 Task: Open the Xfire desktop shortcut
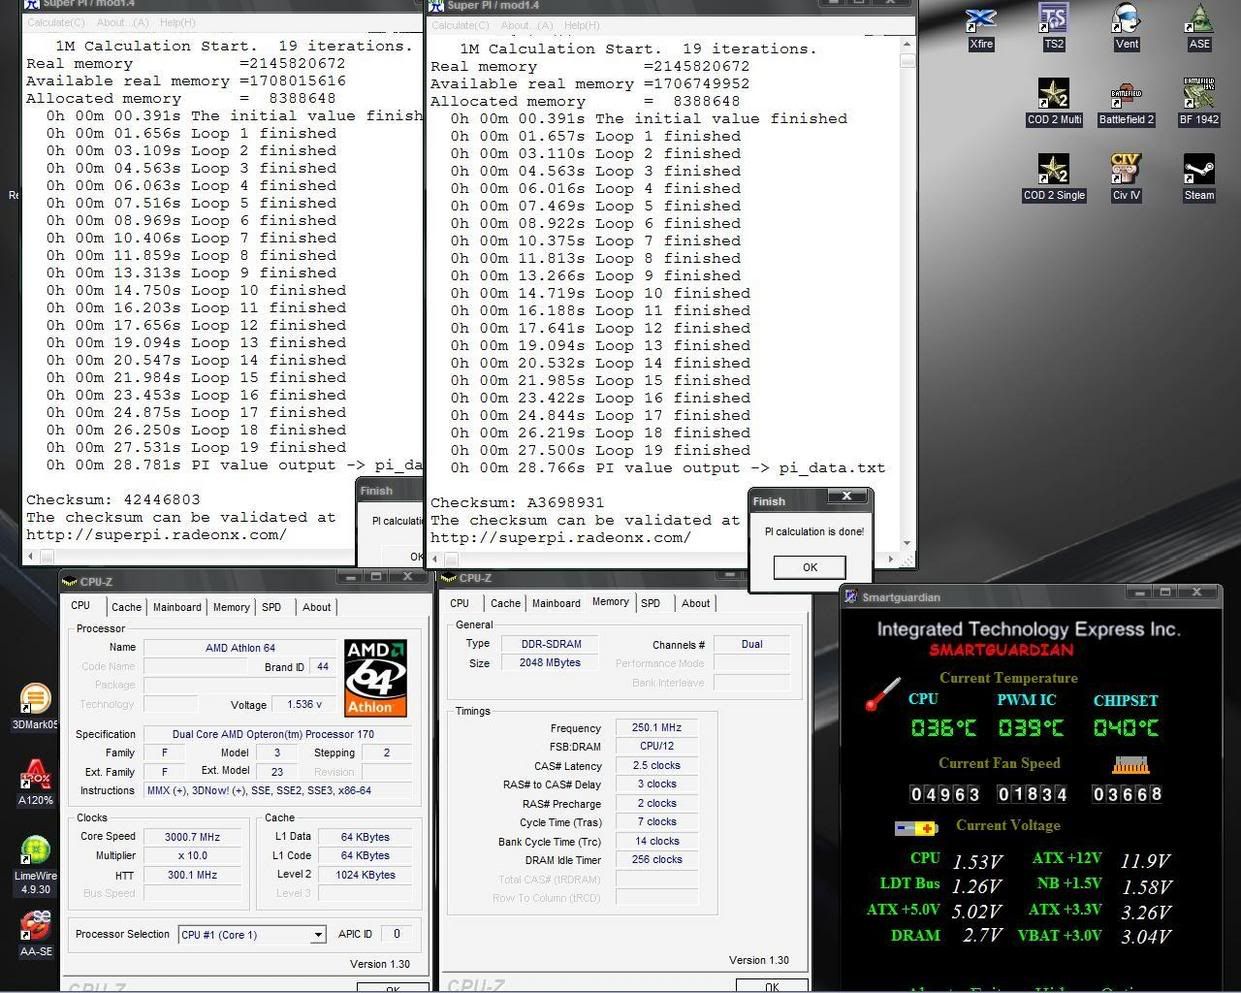981,26
